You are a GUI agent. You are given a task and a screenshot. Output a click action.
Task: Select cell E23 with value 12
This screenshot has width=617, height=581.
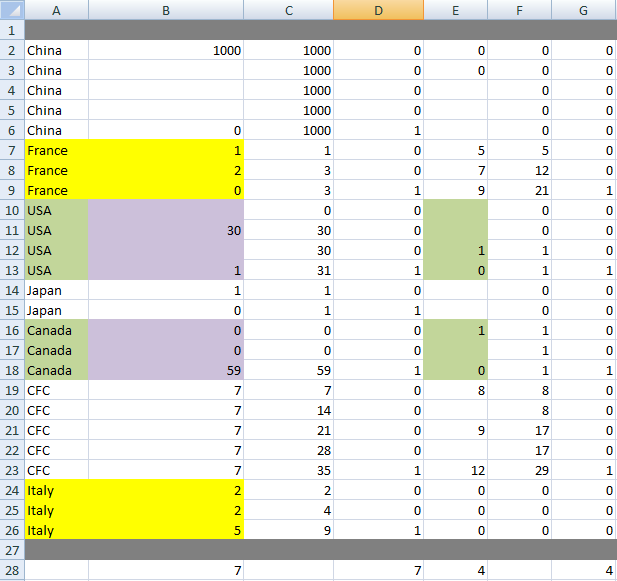point(455,470)
